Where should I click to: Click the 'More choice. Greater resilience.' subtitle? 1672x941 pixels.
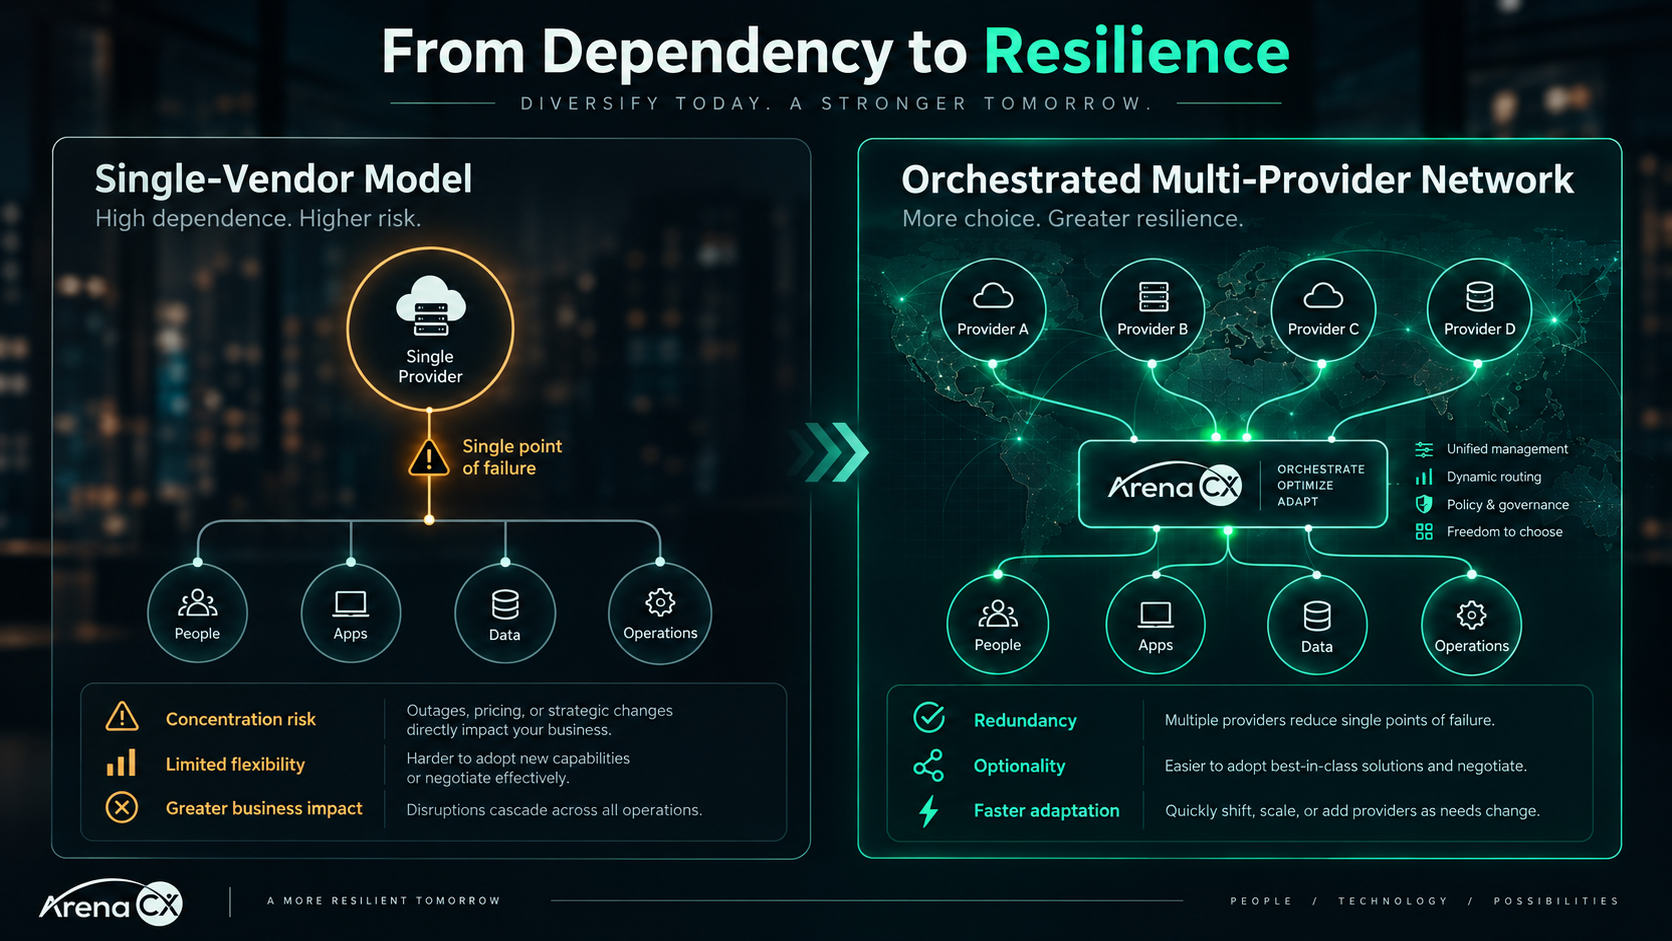(x=1073, y=218)
